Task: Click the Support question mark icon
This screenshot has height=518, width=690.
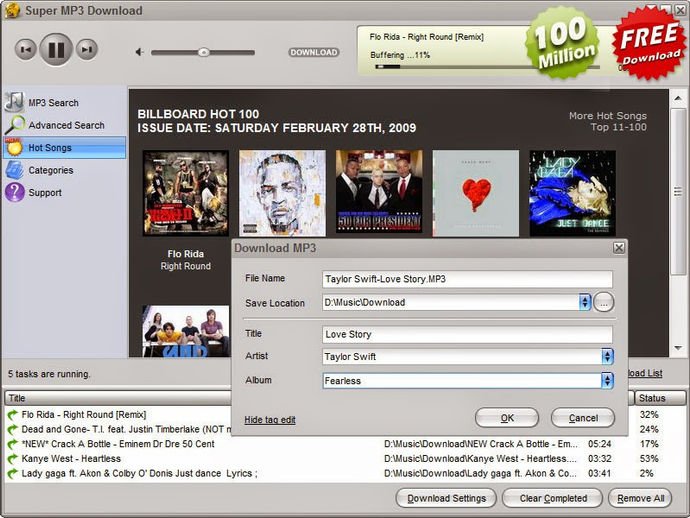Action: [15, 192]
